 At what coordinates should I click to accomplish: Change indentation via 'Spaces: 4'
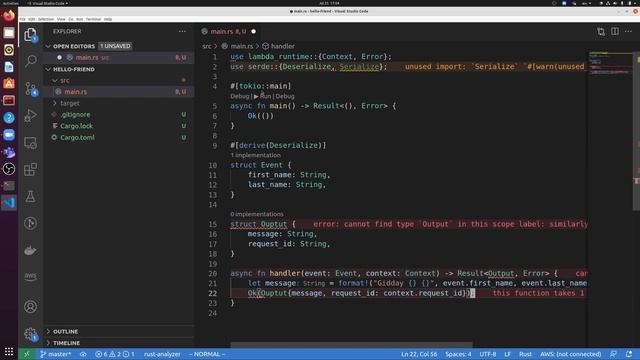(x=458, y=354)
